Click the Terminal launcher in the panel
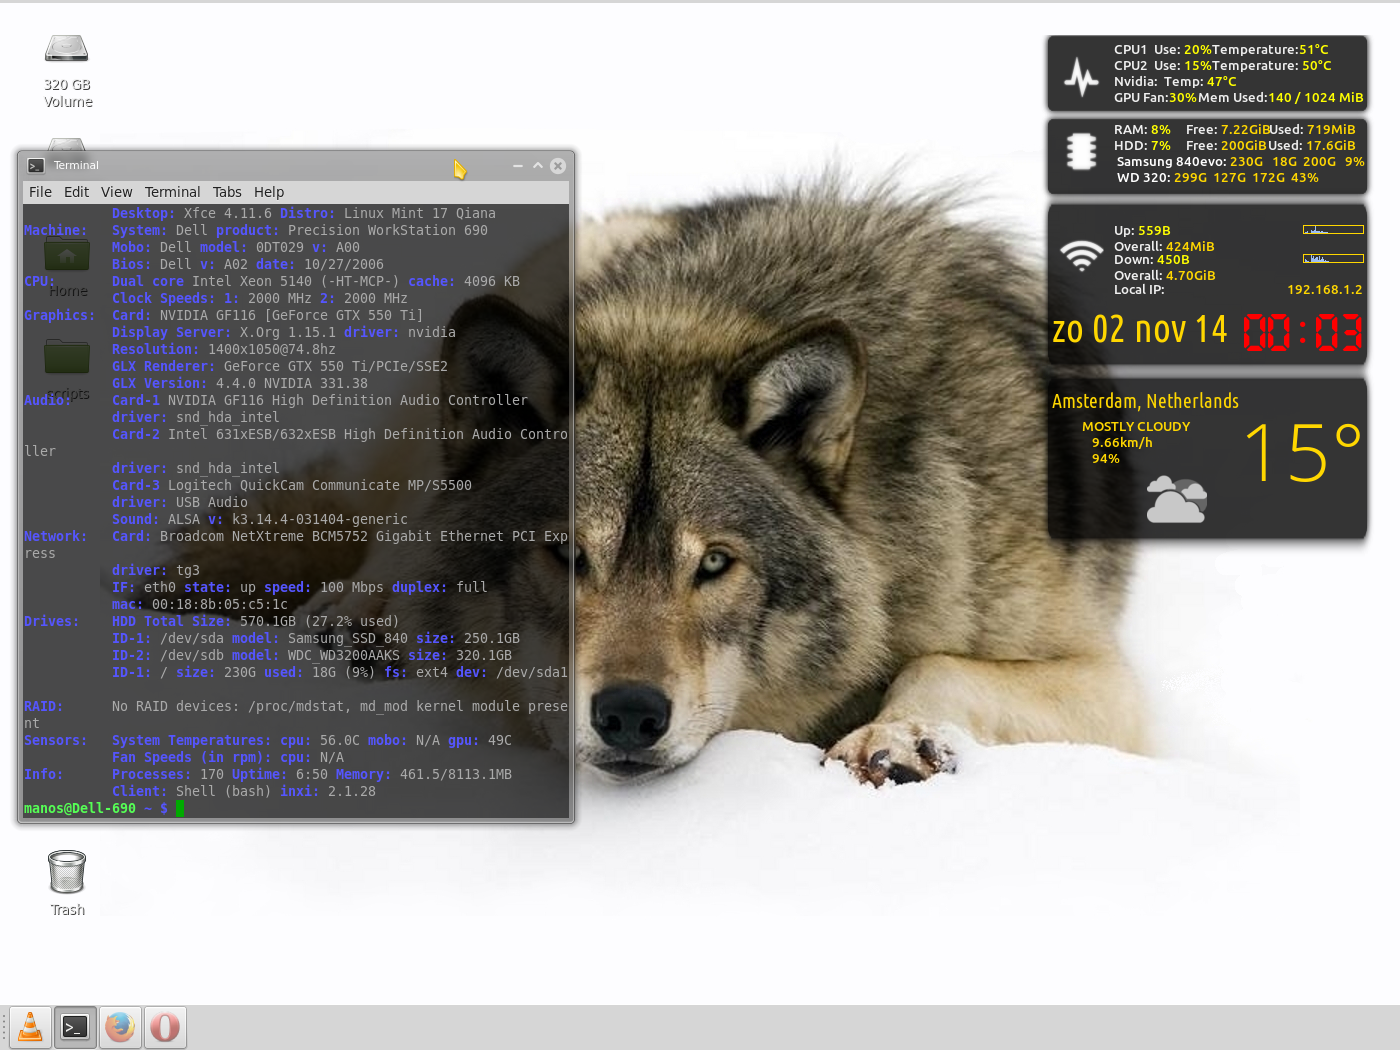 [x=75, y=1027]
